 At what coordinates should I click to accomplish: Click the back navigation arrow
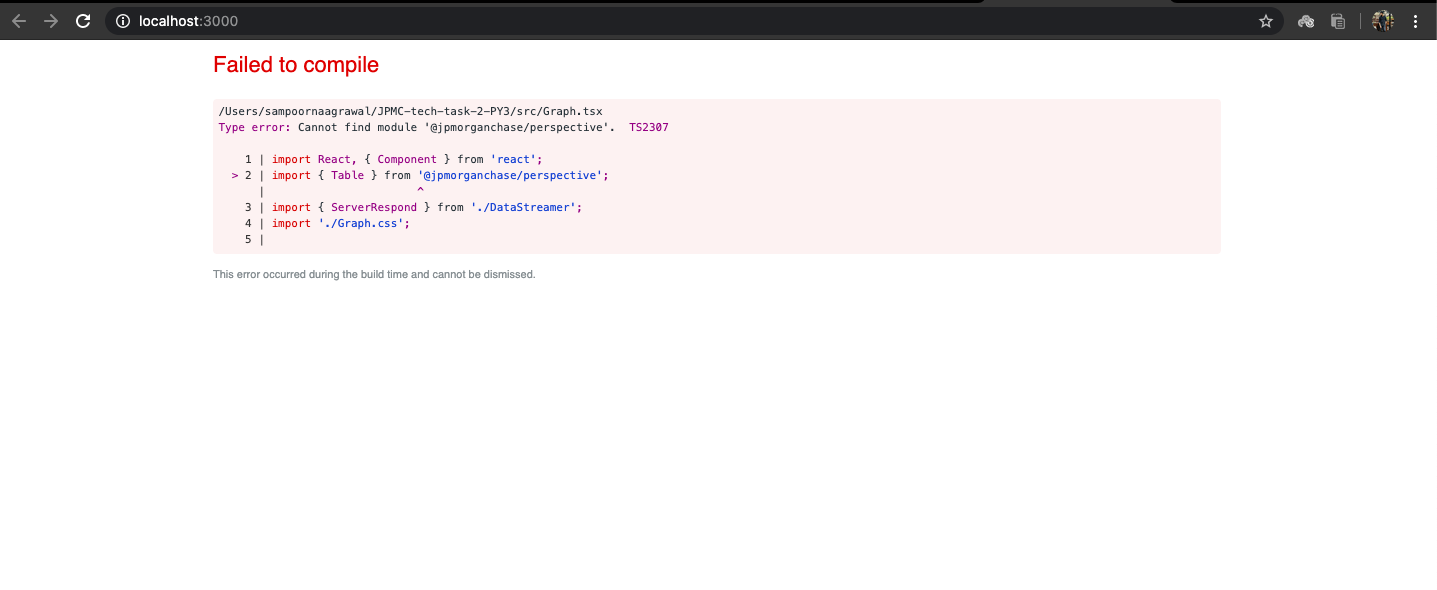point(18,20)
